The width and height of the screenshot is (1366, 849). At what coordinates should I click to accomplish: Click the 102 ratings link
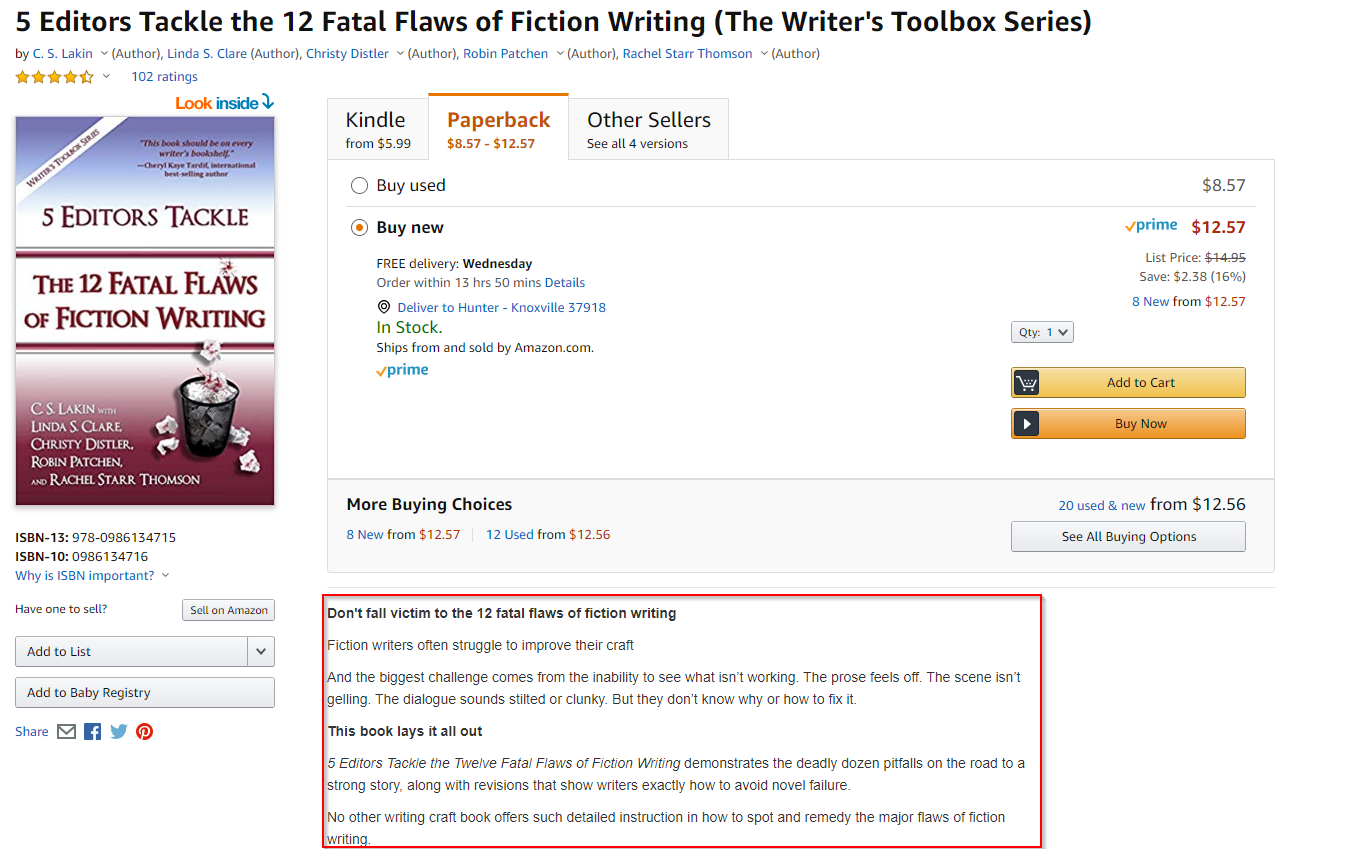[x=163, y=76]
